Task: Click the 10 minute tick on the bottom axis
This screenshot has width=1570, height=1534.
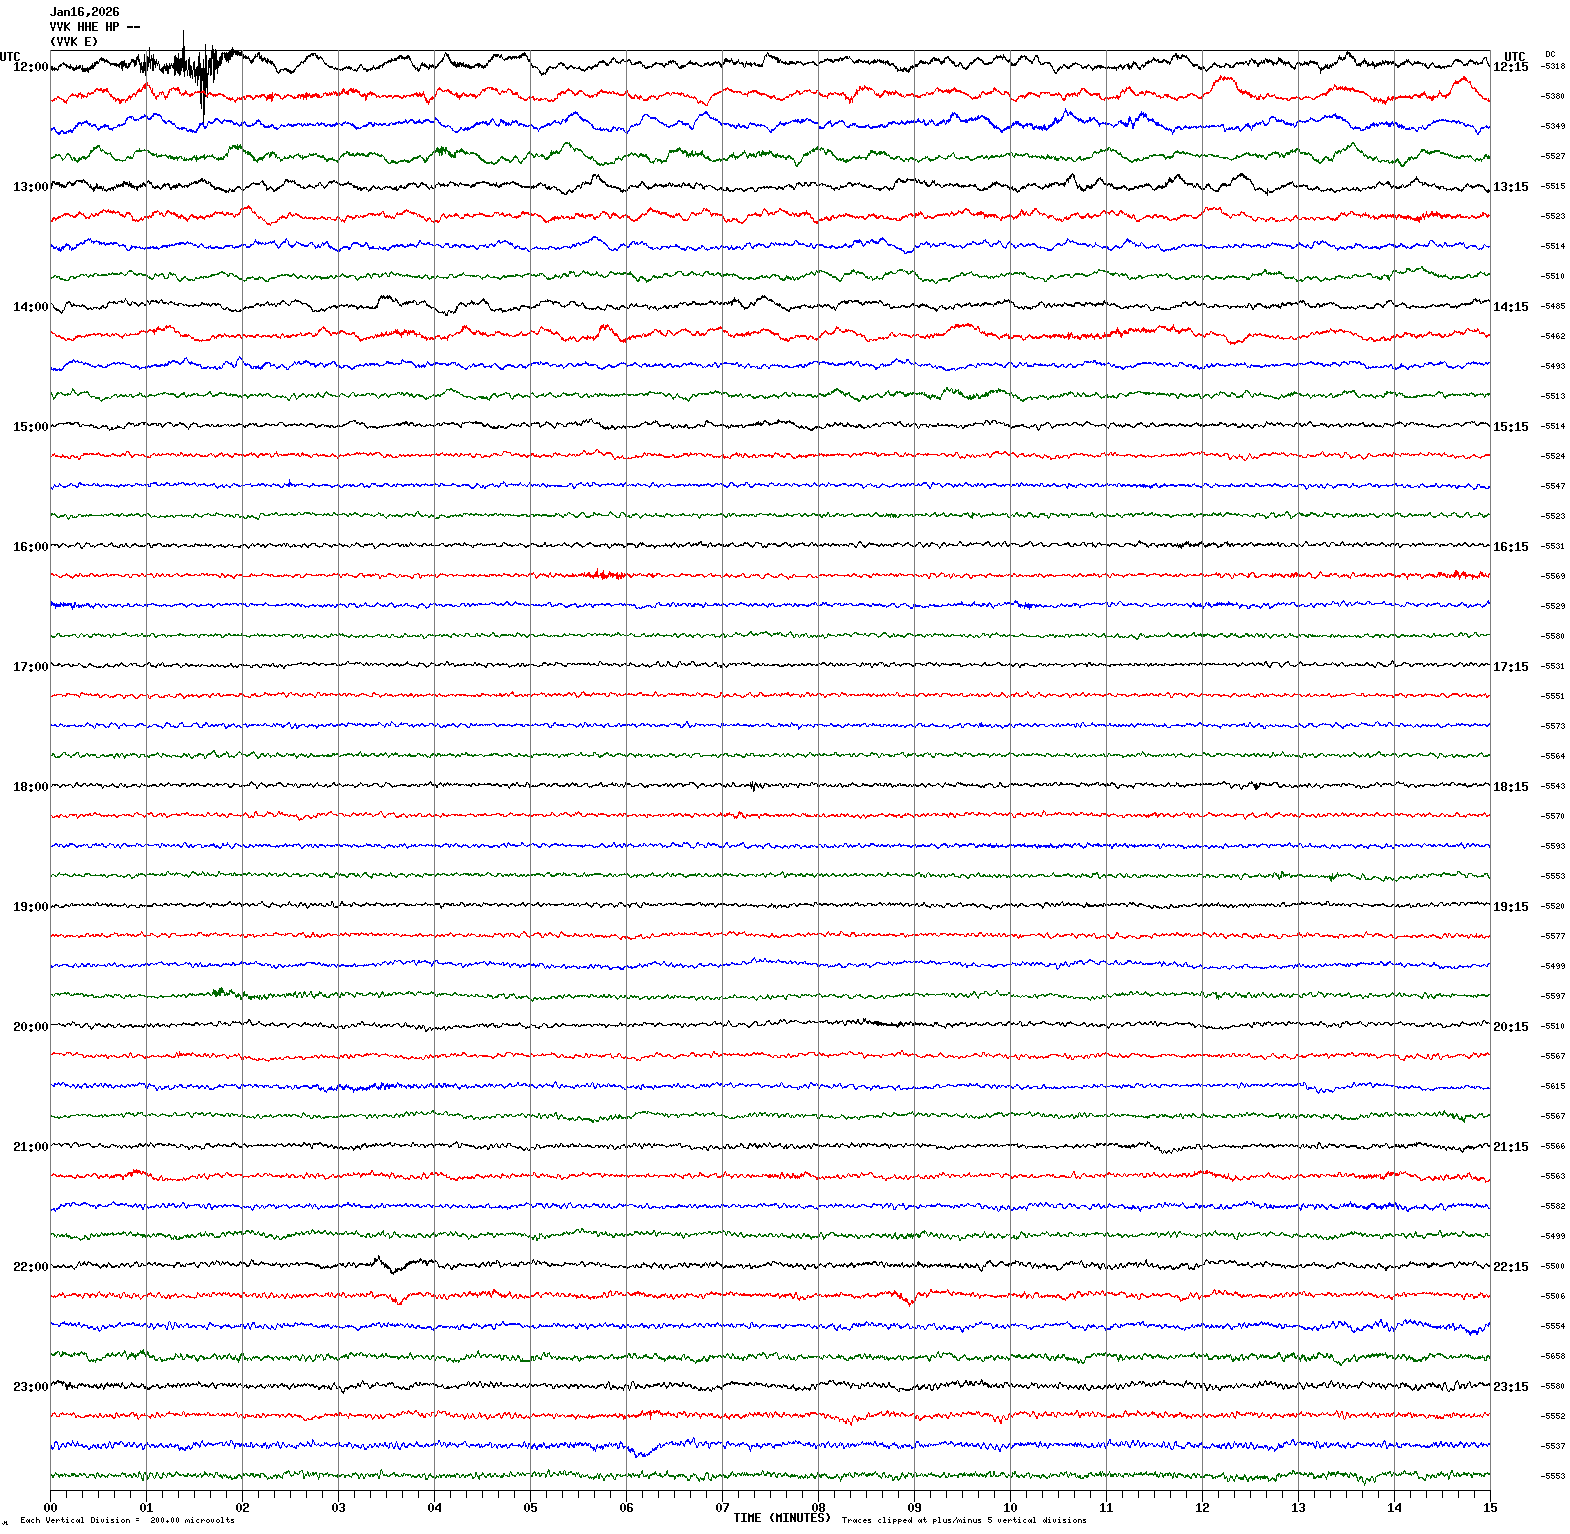Action: coord(1010,1508)
